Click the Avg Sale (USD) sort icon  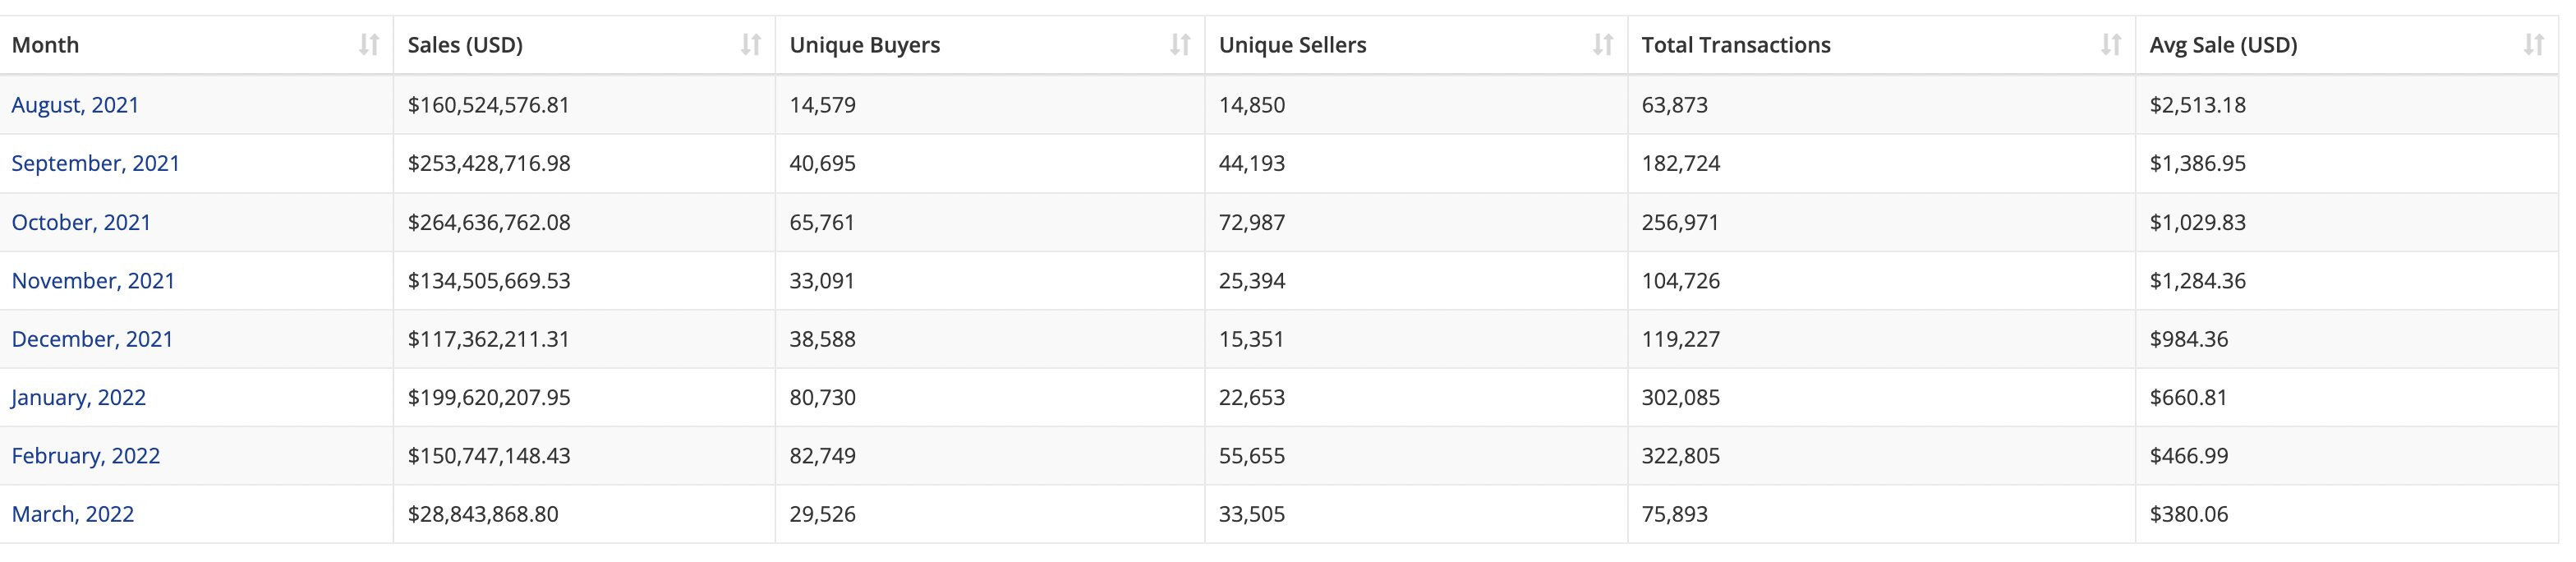(x=2534, y=45)
